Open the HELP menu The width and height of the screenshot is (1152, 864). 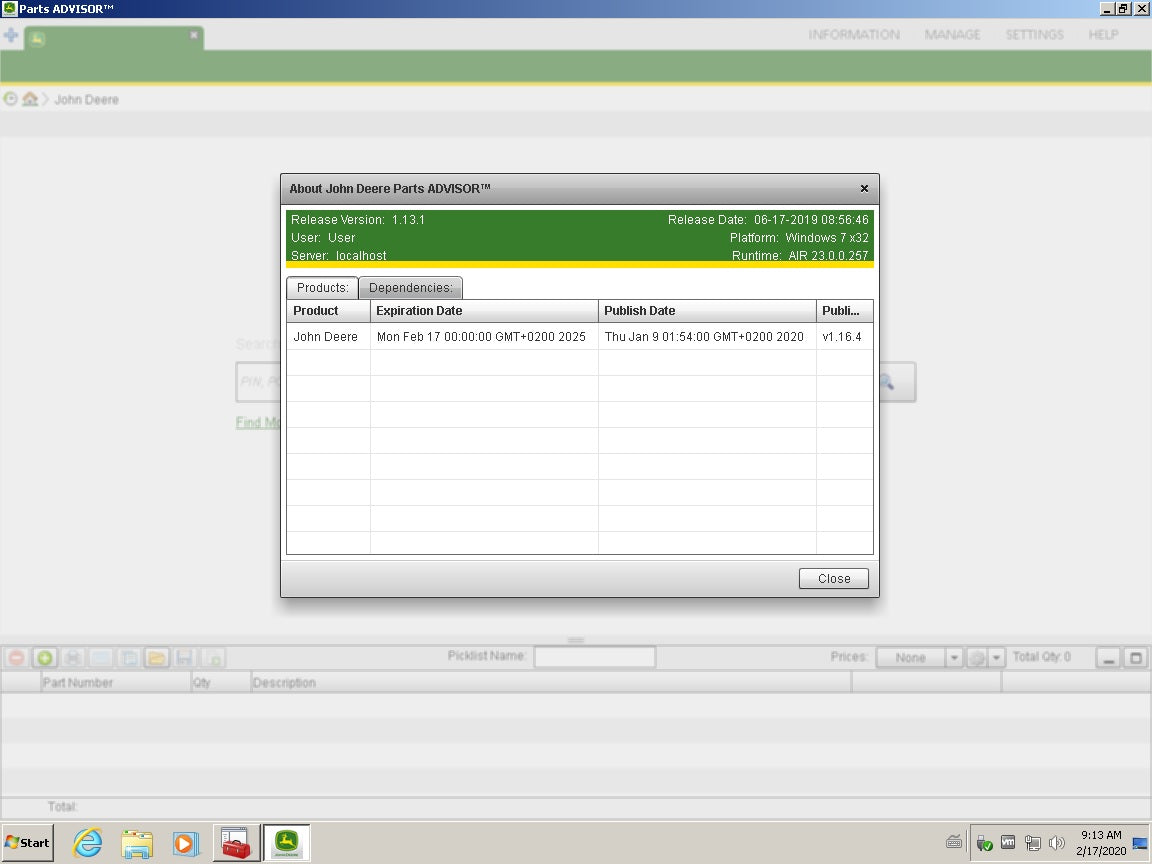pyautogui.click(x=1103, y=35)
